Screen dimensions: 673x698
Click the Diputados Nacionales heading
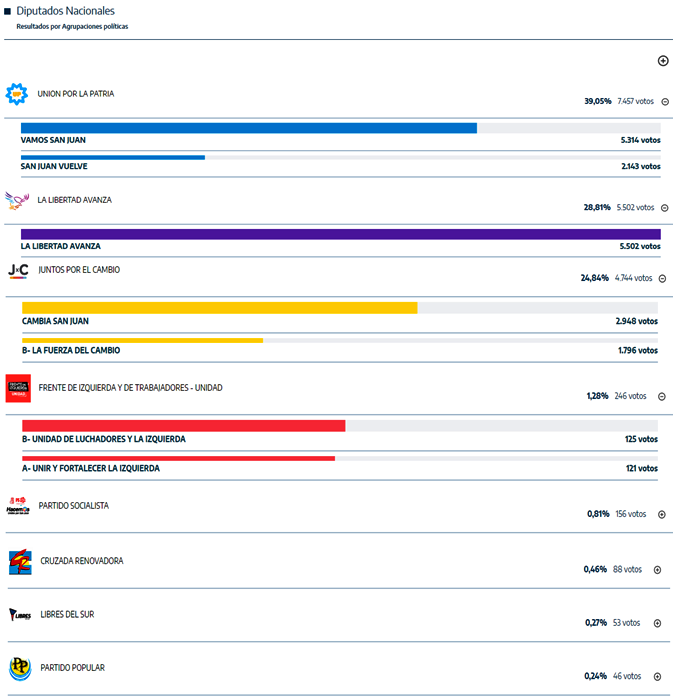pos(65,10)
